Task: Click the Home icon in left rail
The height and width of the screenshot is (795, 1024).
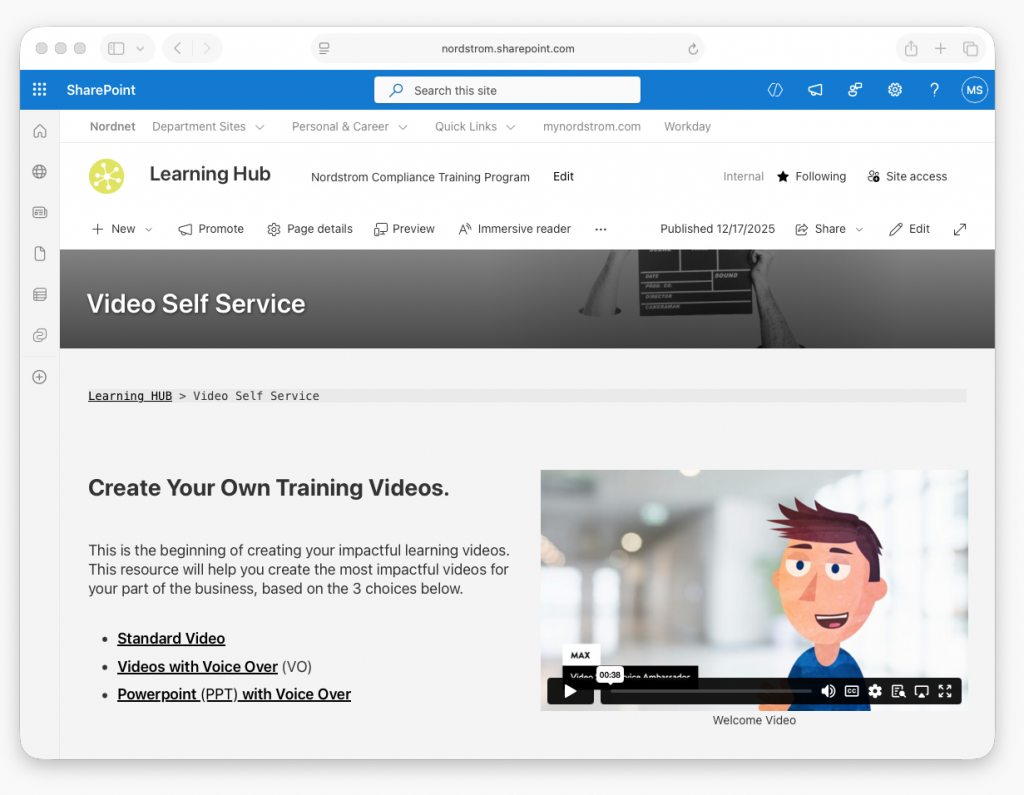Action: click(40, 131)
